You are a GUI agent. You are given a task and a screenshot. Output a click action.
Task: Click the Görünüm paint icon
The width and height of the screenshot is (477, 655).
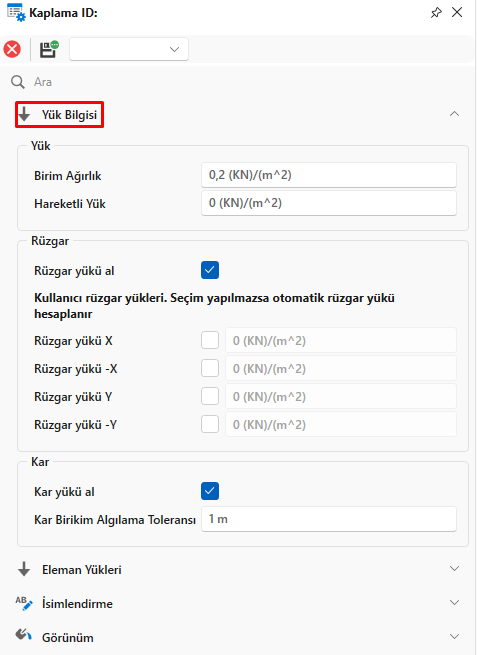coord(23,635)
